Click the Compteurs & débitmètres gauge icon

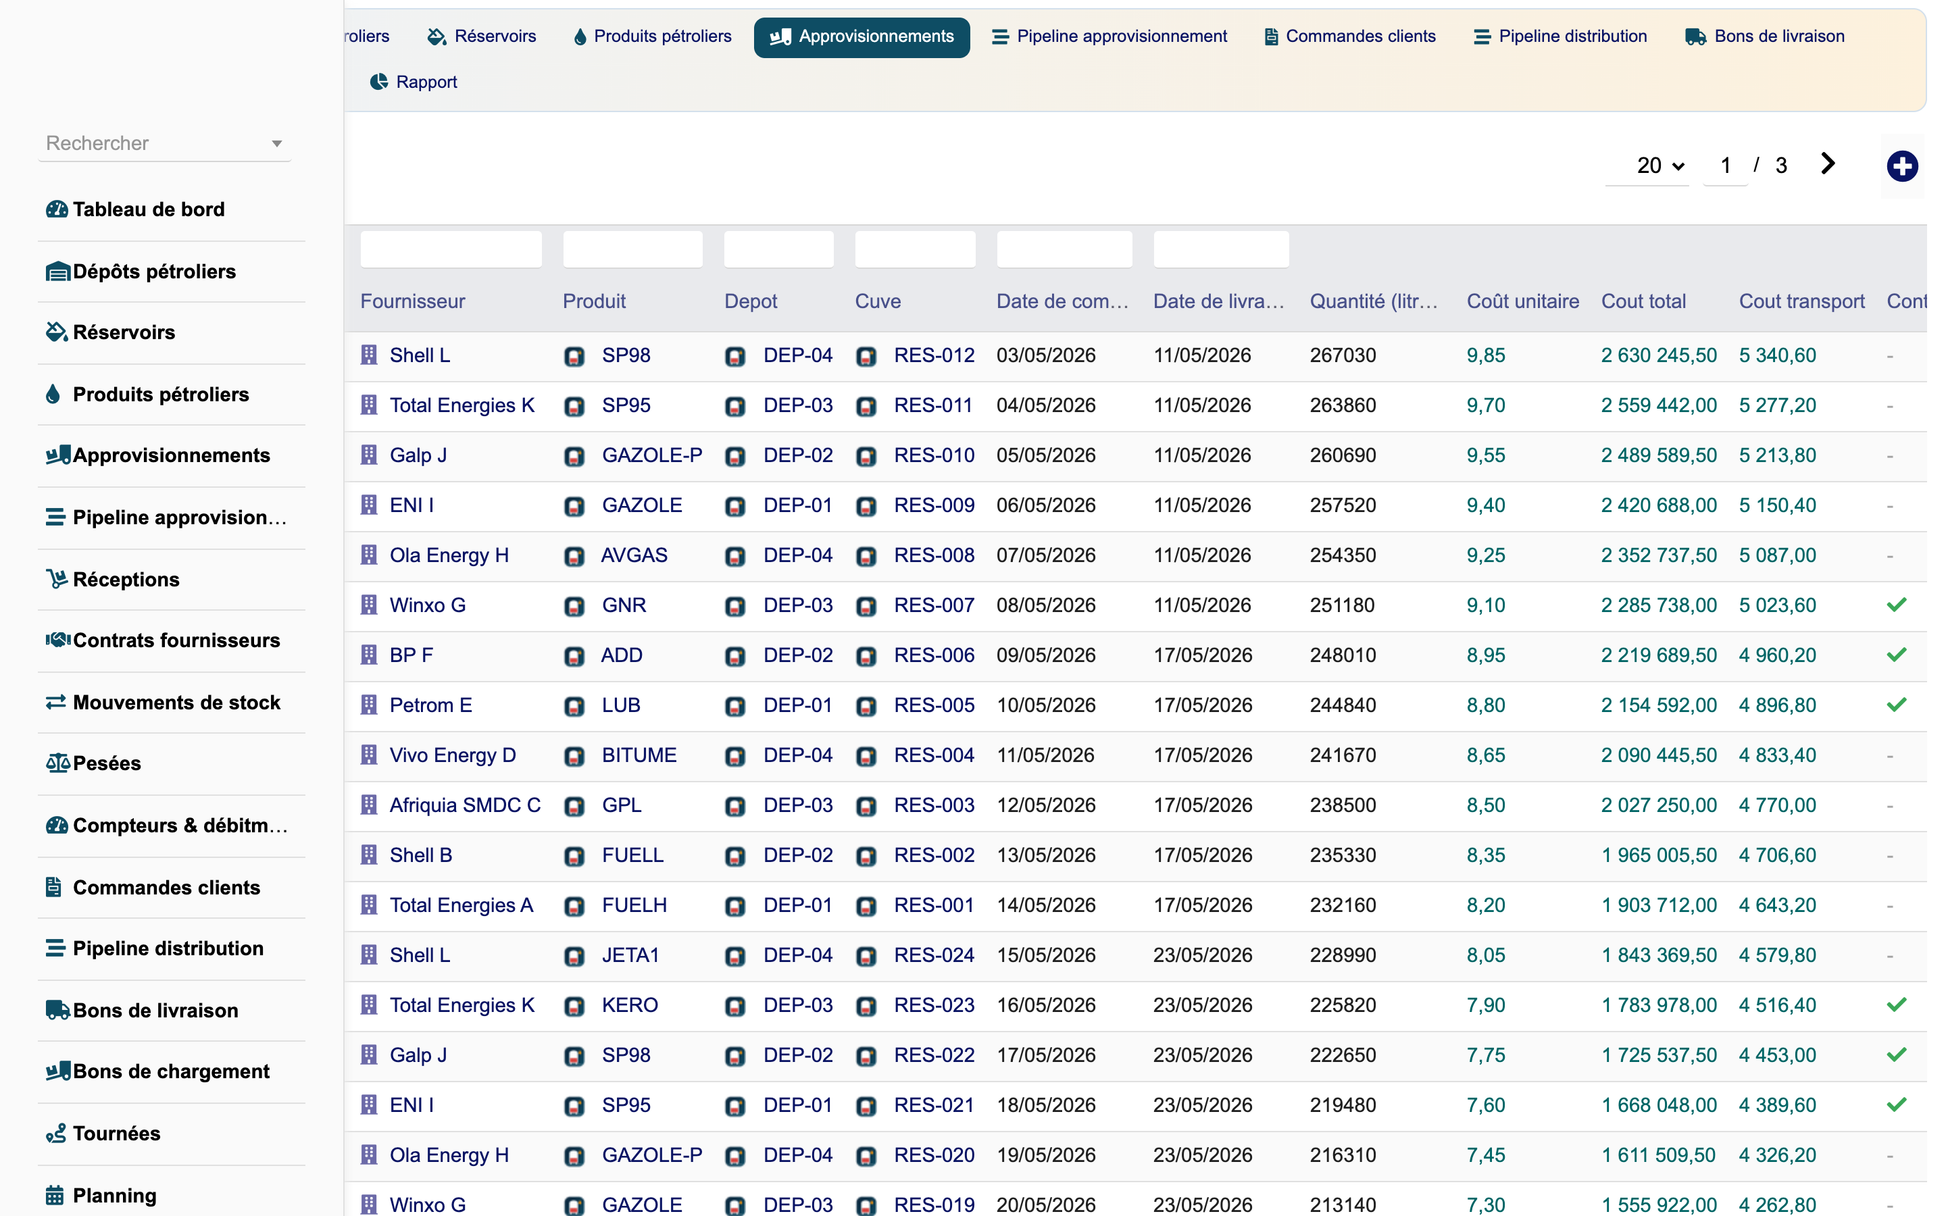56,825
